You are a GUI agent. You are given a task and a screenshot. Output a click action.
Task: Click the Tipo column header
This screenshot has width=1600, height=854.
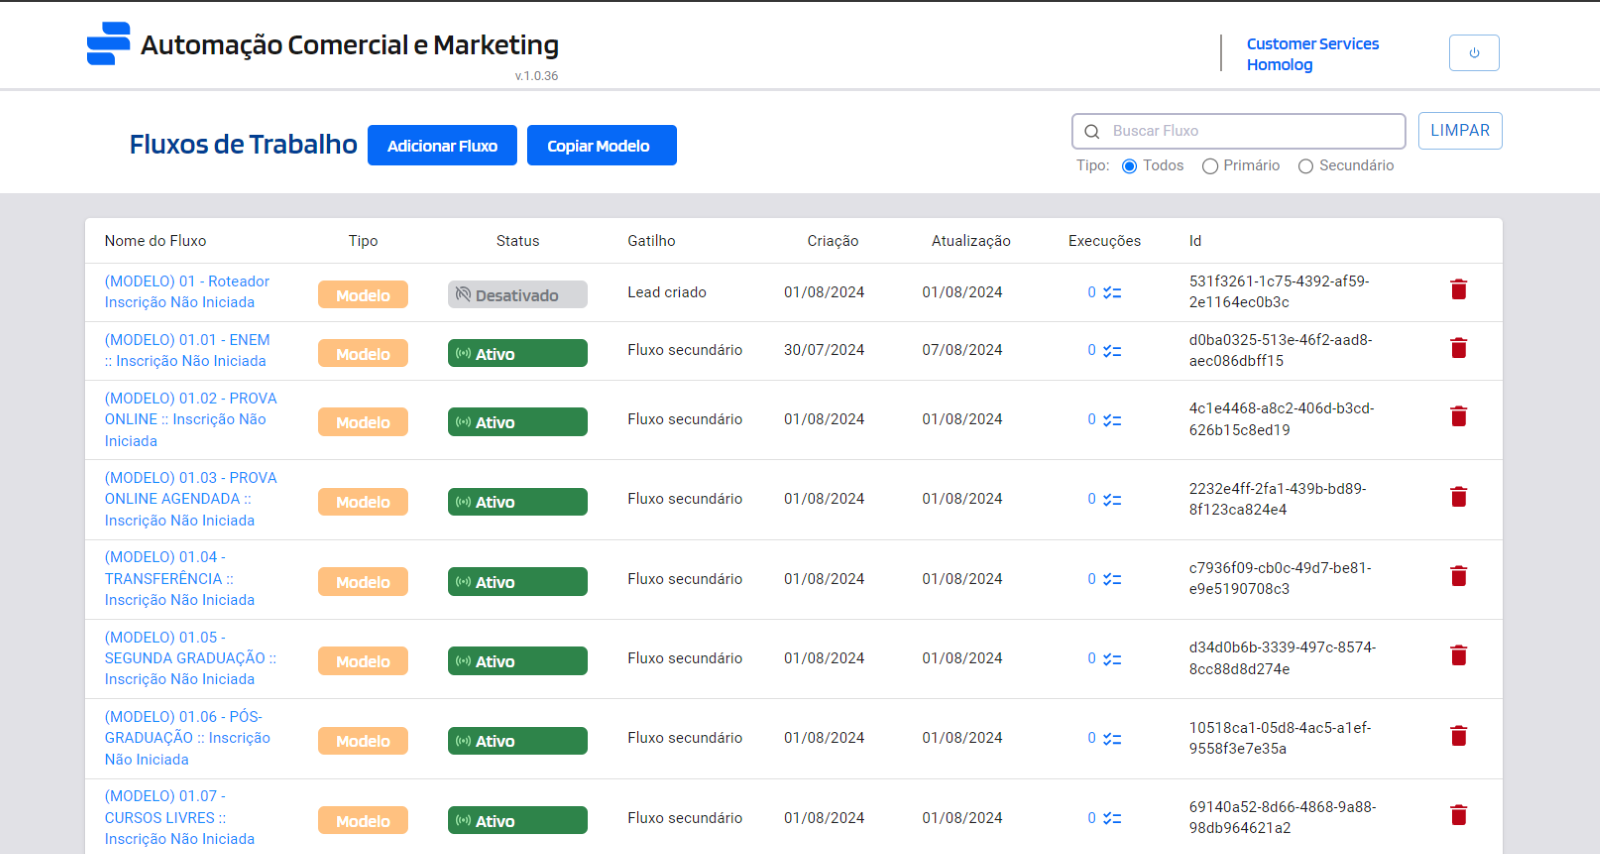point(363,241)
